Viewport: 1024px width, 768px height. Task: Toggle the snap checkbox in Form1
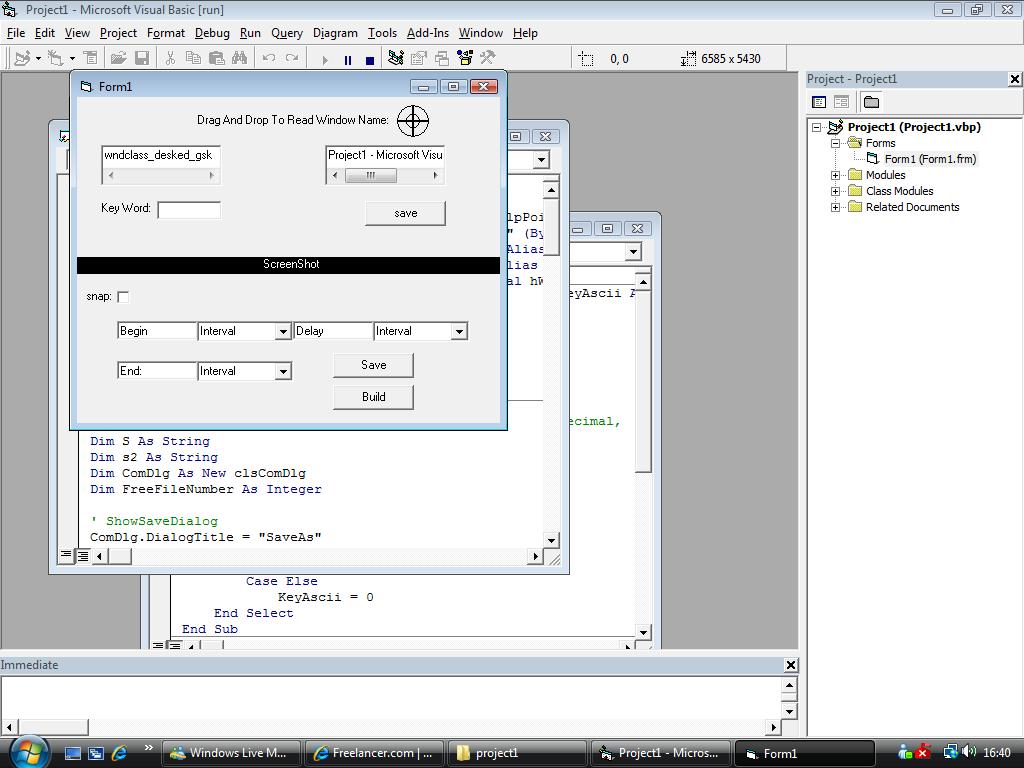click(123, 296)
